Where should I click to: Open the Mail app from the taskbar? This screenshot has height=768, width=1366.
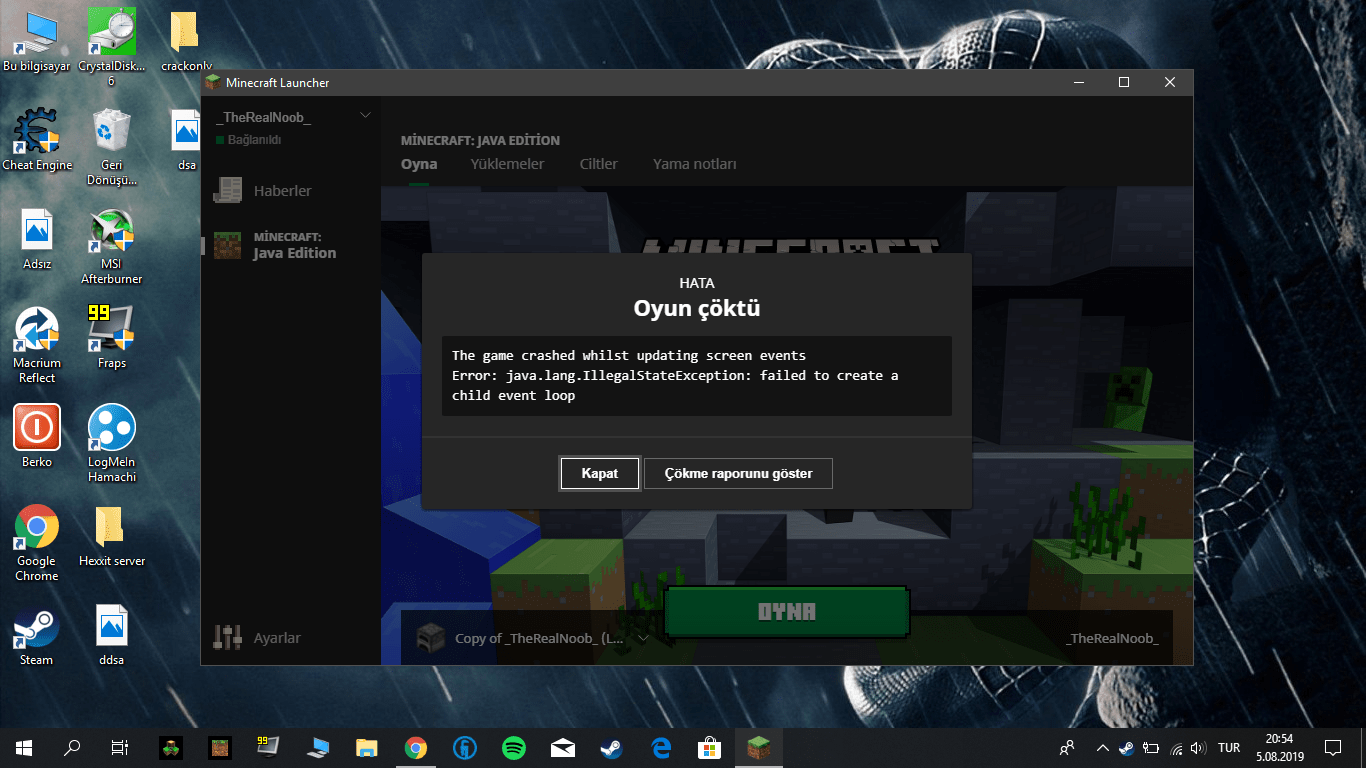click(x=563, y=747)
